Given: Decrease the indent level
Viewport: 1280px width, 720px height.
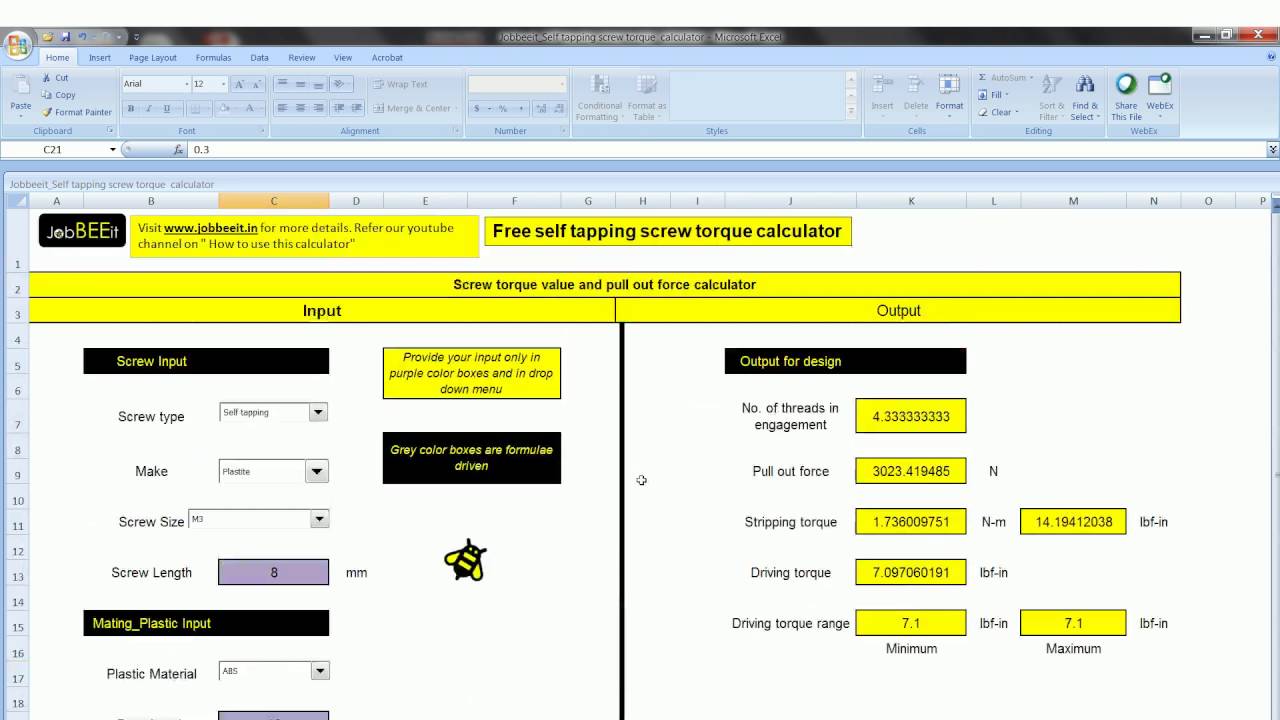Looking at the screenshot, I should pyautogui.click(x=340, y=108).
